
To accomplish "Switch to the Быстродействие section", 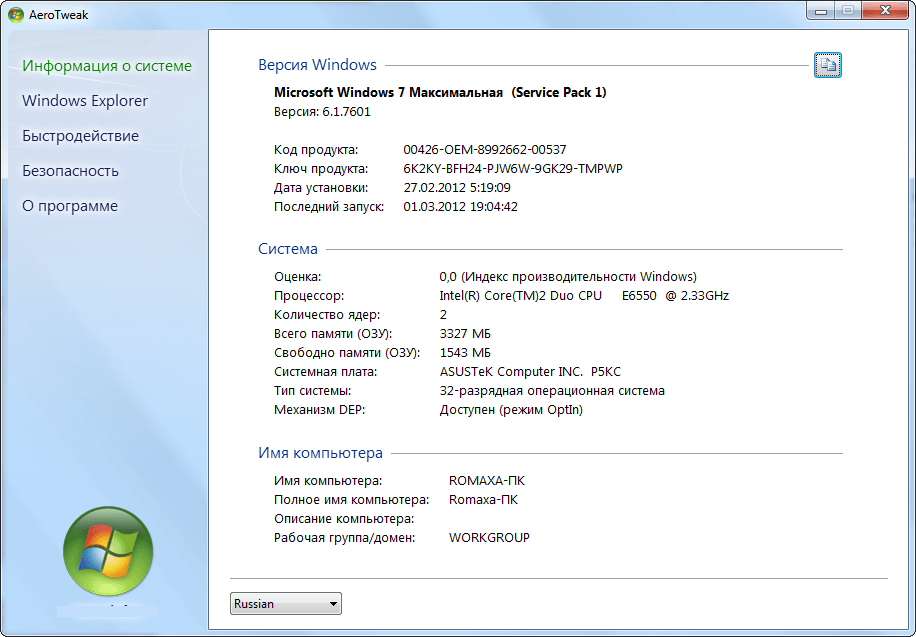I will coord(80,136).
